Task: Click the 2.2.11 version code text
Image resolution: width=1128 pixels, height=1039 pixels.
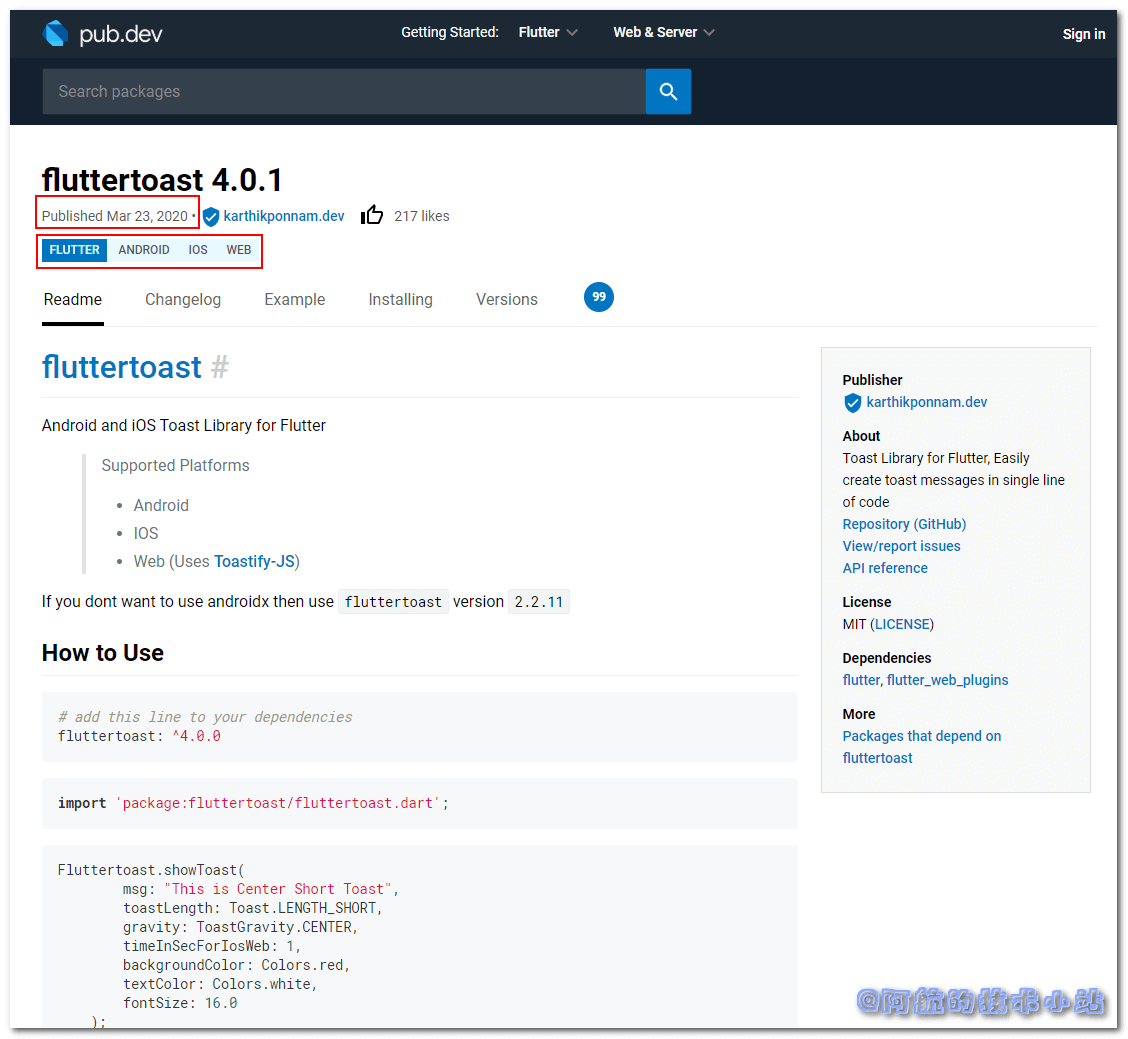Action: coord(539,602)
